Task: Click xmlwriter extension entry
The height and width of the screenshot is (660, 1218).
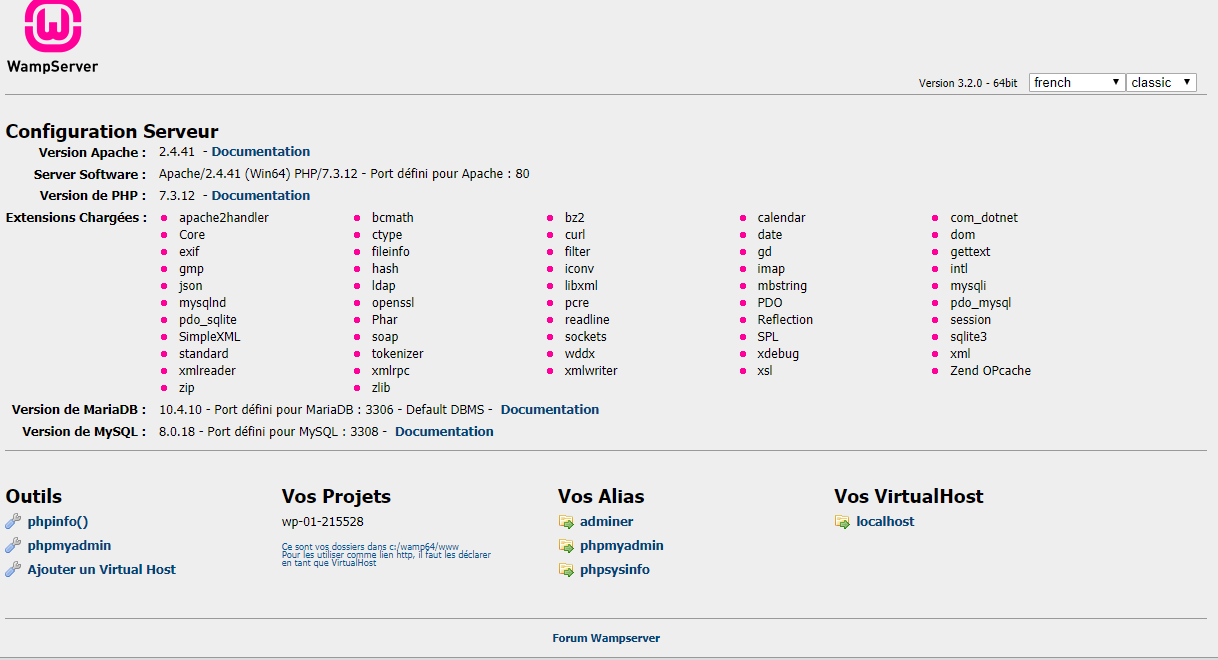Action: click(x=591, y=371)
